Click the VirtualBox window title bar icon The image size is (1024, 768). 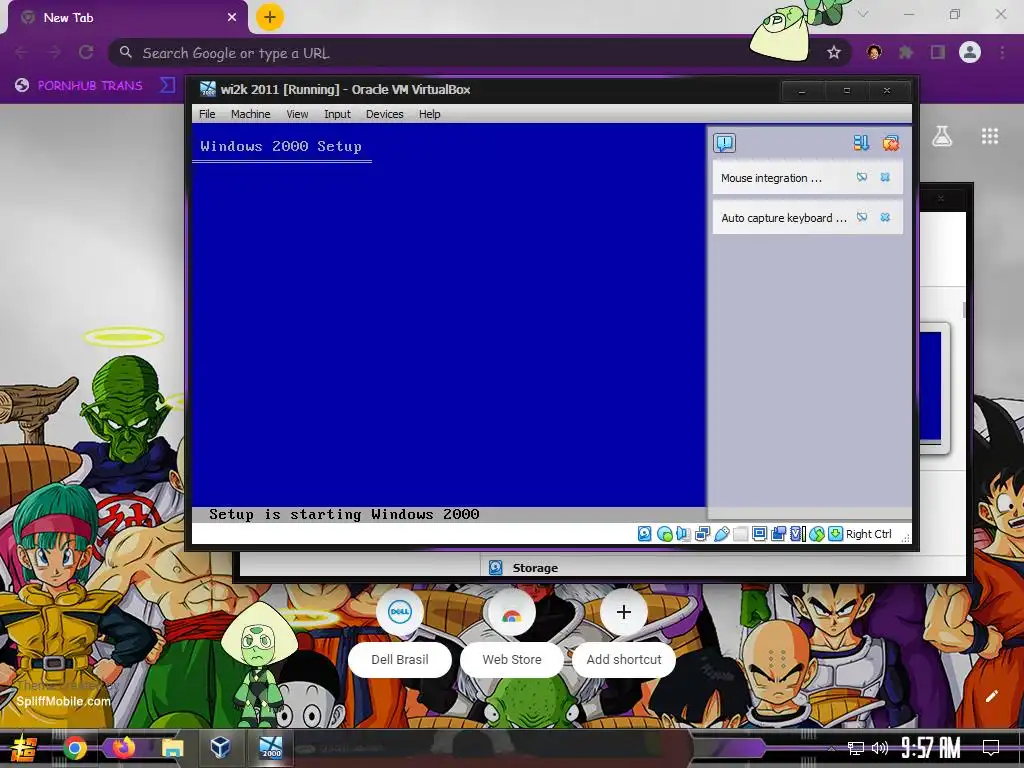(208, 89)
